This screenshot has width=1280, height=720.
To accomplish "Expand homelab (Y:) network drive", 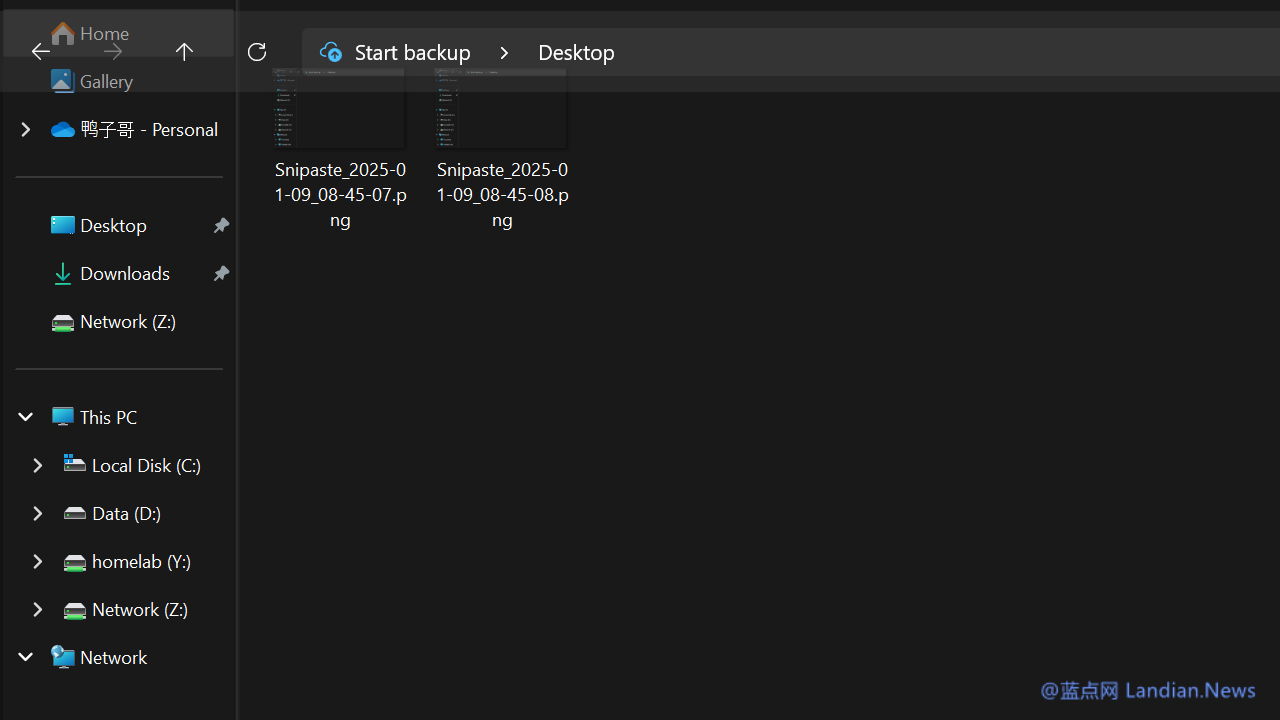I will [38, 561].
